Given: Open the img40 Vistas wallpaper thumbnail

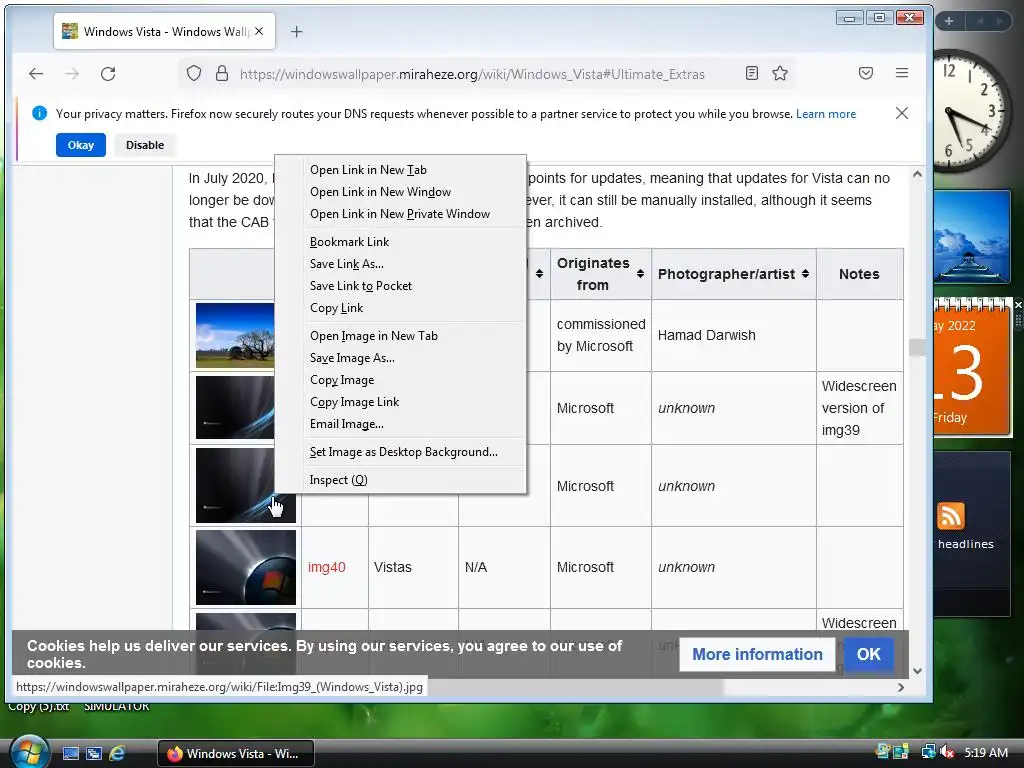Looking at the screenshot, I should pos(246,567).
